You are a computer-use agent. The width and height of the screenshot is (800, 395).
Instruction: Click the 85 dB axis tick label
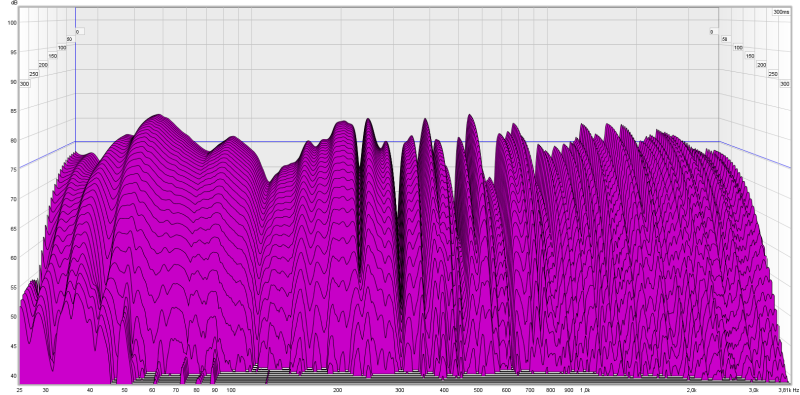coord(14,111)
